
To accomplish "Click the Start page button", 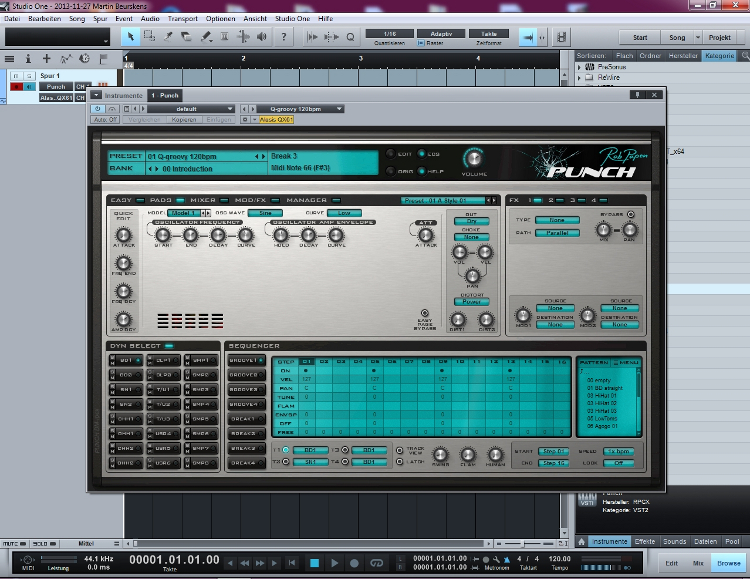I will click(x=640, y=37).
